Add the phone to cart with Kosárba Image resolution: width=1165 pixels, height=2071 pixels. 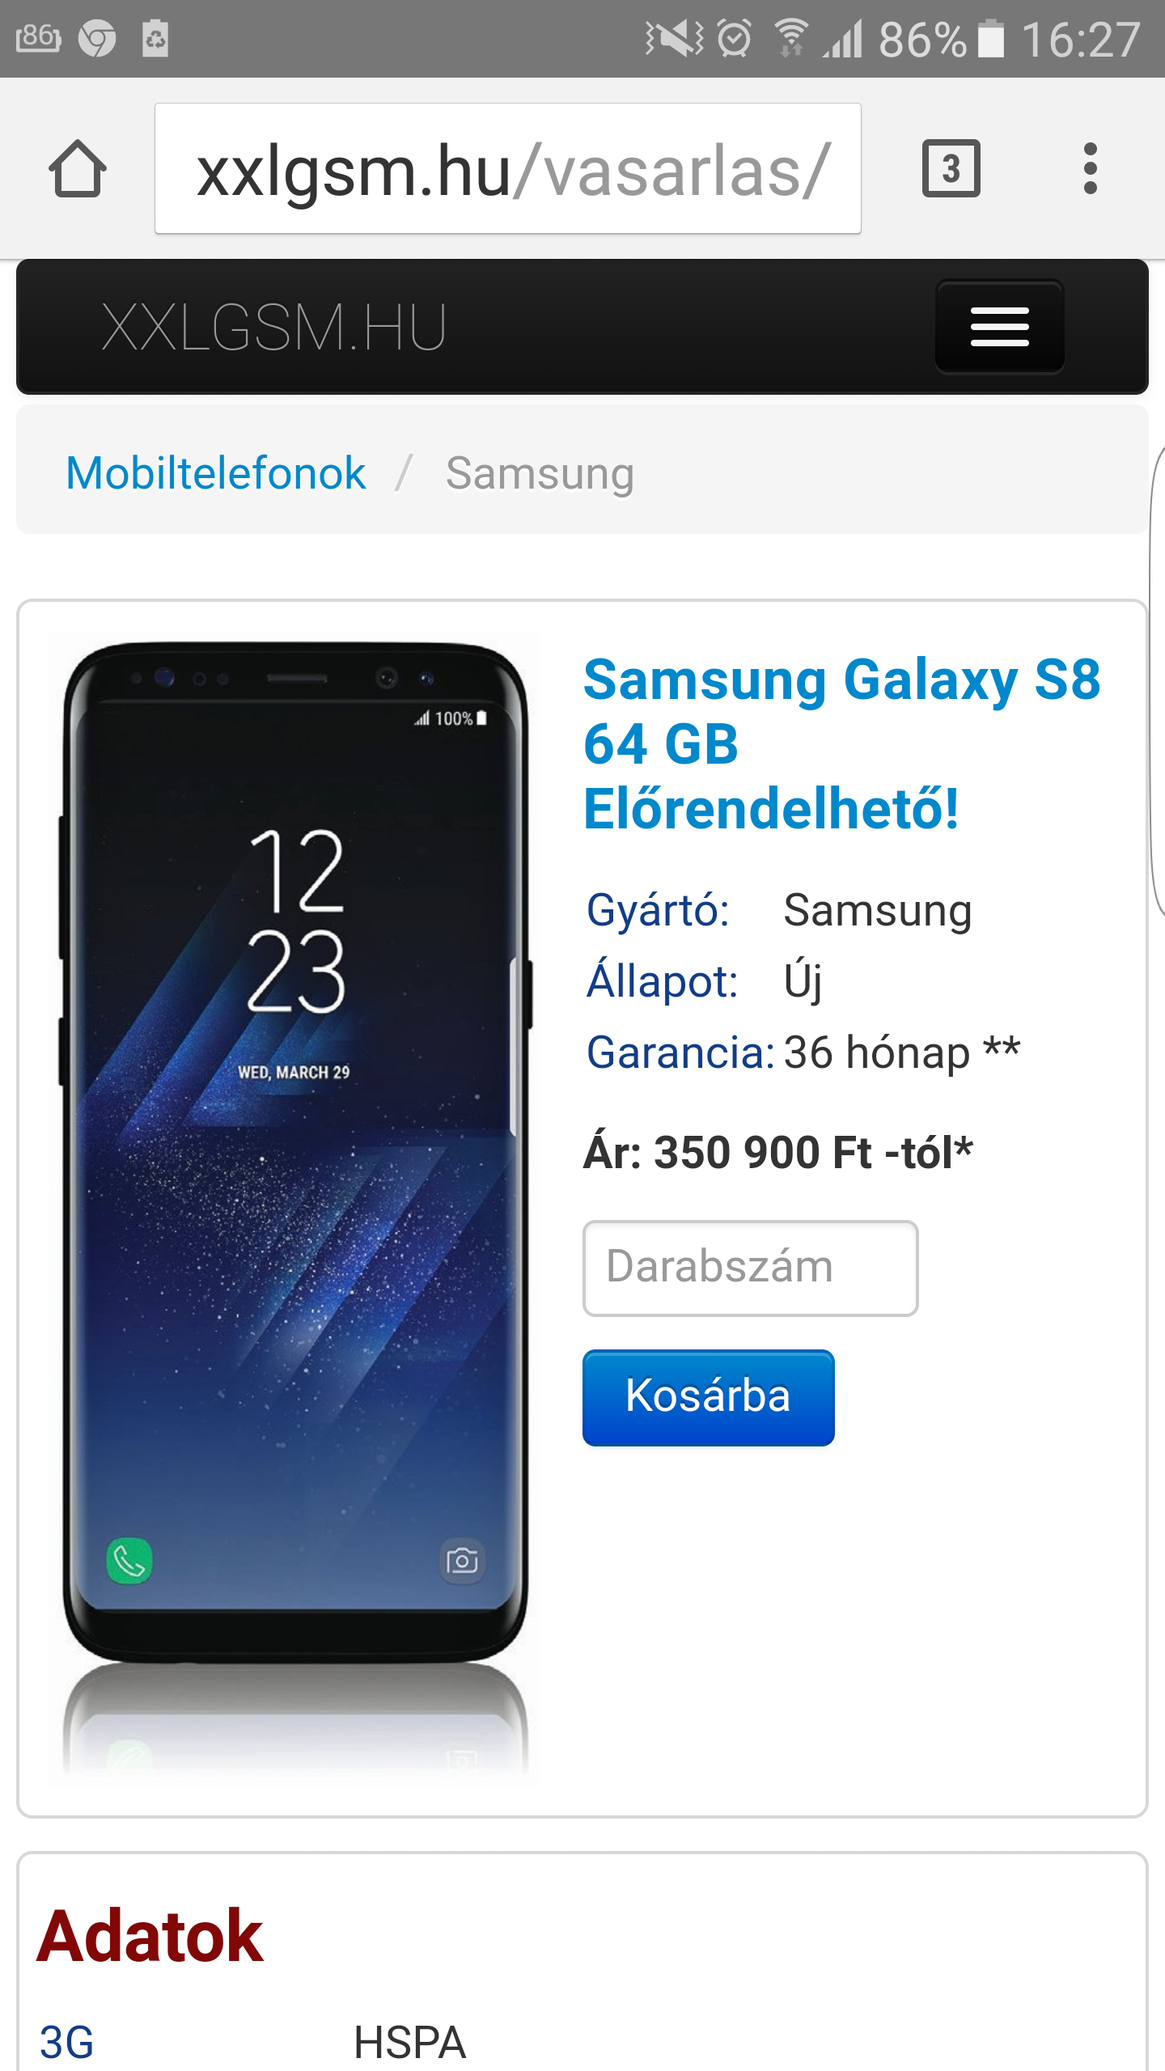[x=708, y=1397]
